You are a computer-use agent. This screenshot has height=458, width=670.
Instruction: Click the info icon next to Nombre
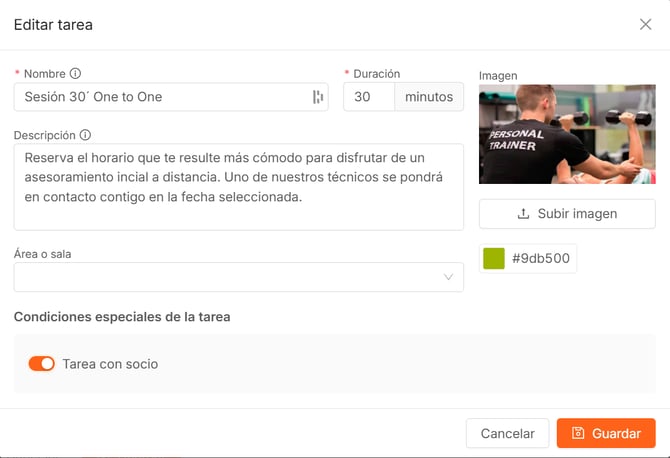pos(75,74)
